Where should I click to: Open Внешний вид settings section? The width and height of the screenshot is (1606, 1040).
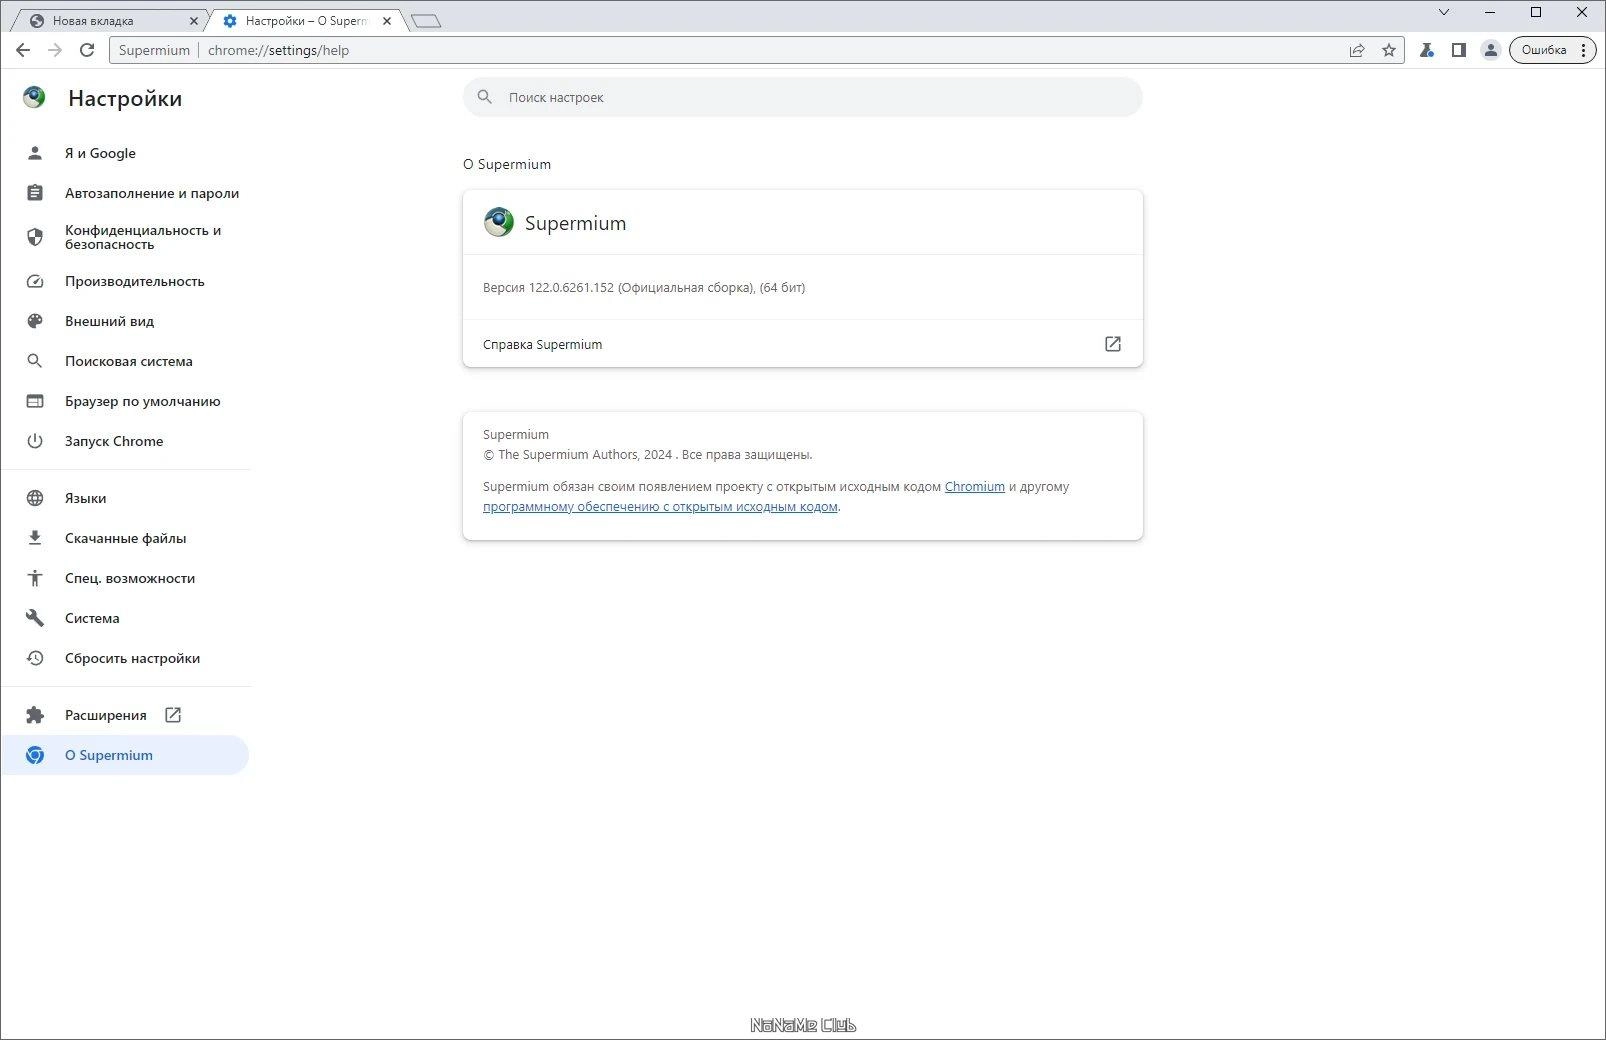click(x=125, y=321)
